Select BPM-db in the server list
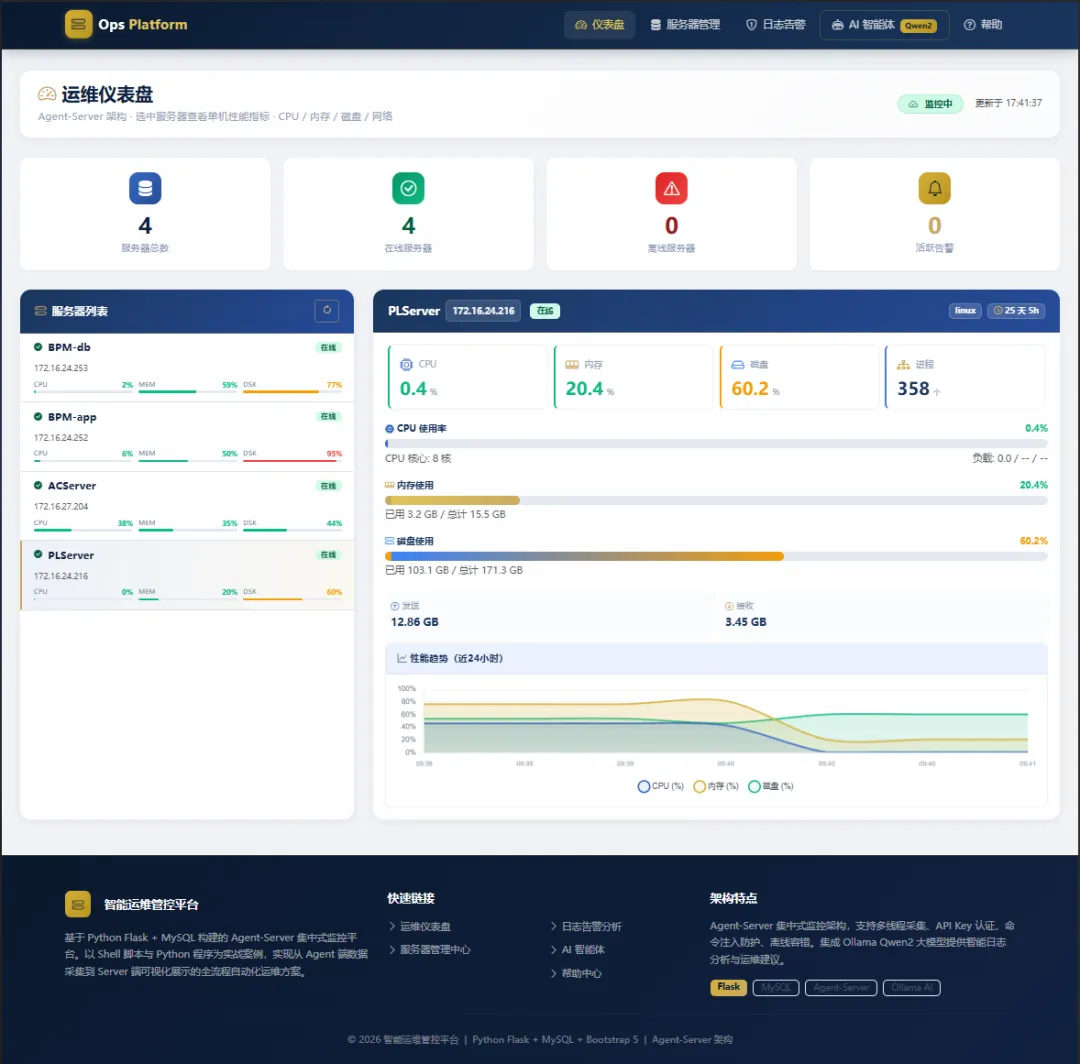 [187, 367]
